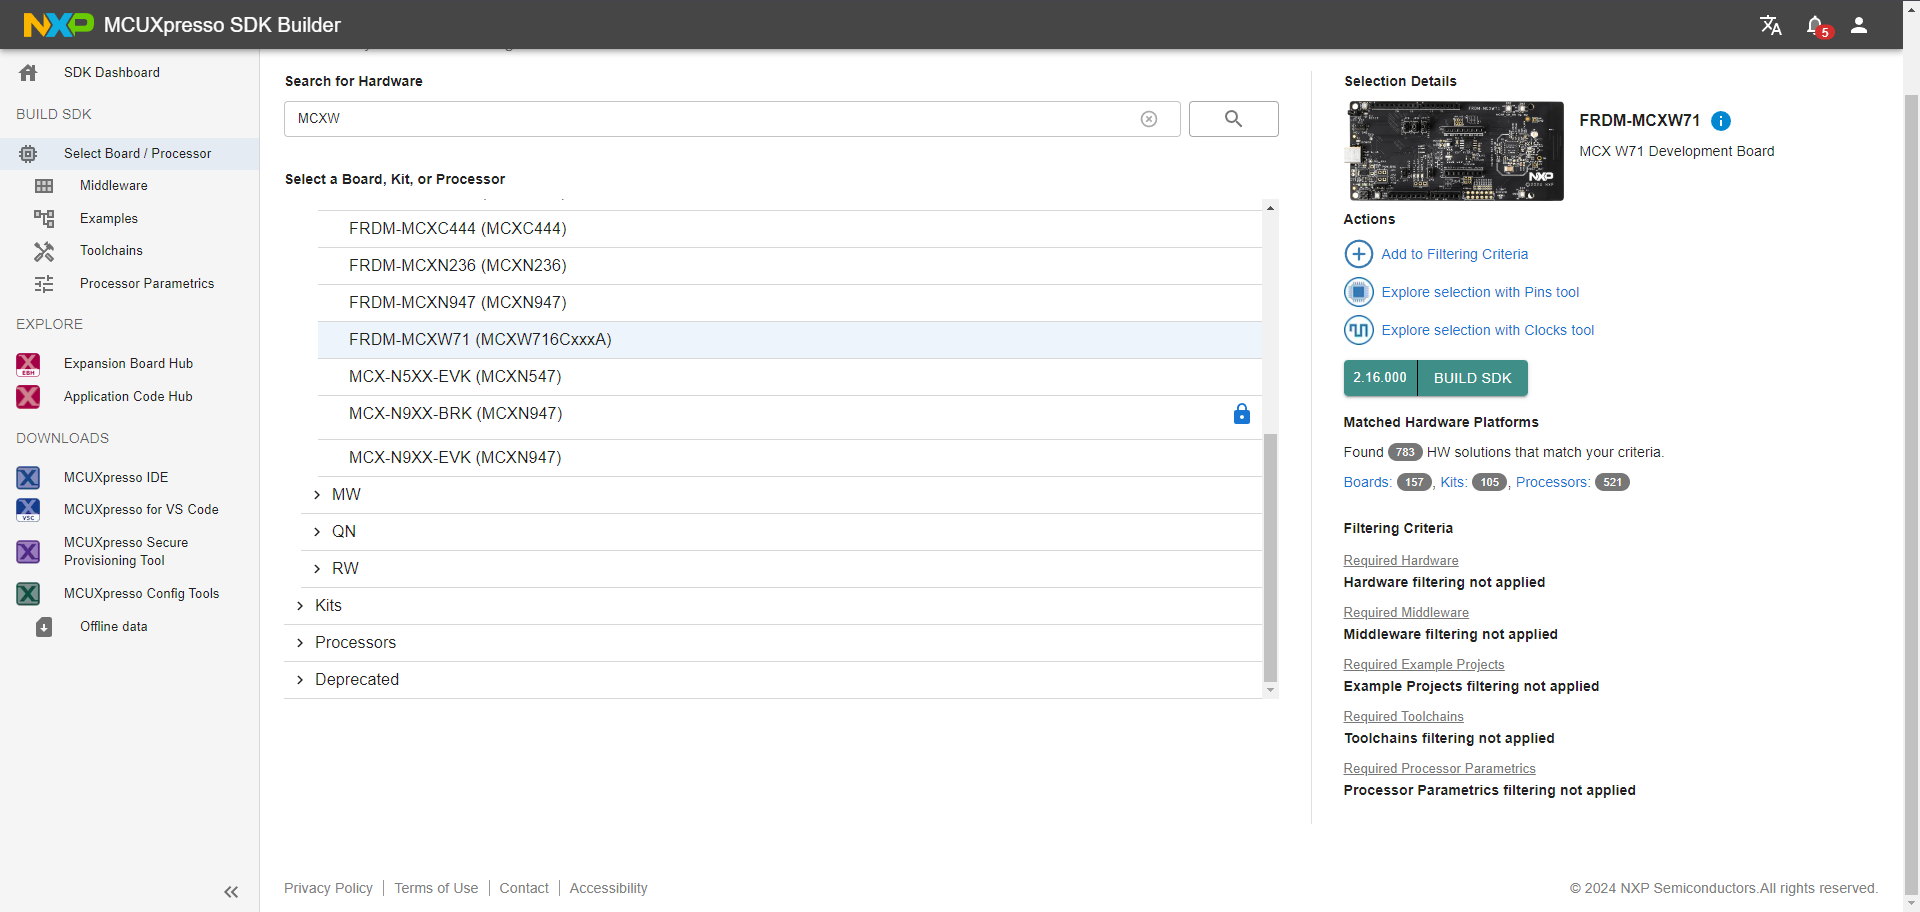Open Examples section in sidebar
The width and height of the screenshot is (1920, 912).
[109, 218]
